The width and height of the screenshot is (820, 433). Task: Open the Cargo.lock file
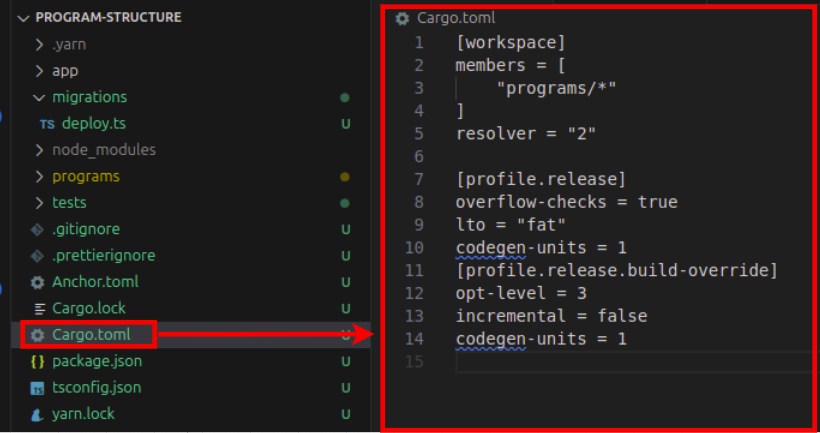[89, 308]
